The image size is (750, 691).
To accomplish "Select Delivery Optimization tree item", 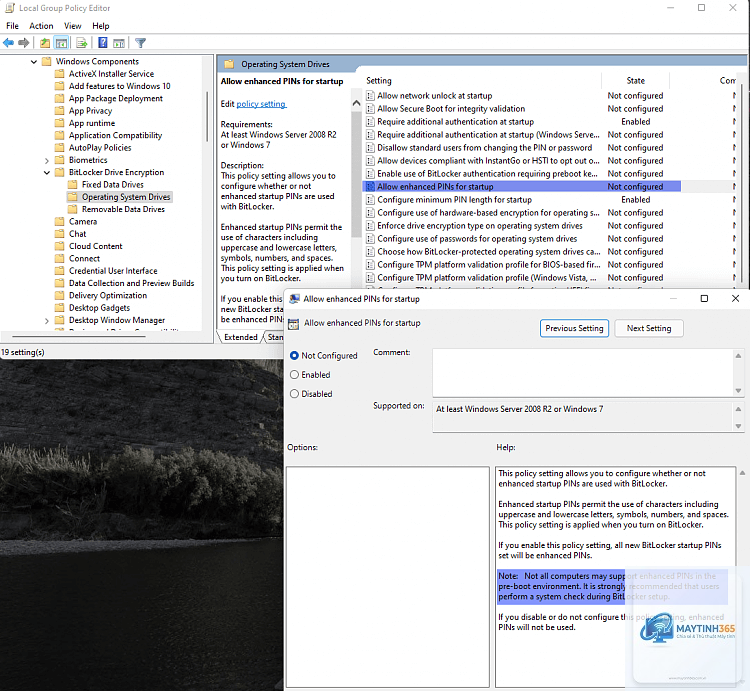I will coord(108,296).
